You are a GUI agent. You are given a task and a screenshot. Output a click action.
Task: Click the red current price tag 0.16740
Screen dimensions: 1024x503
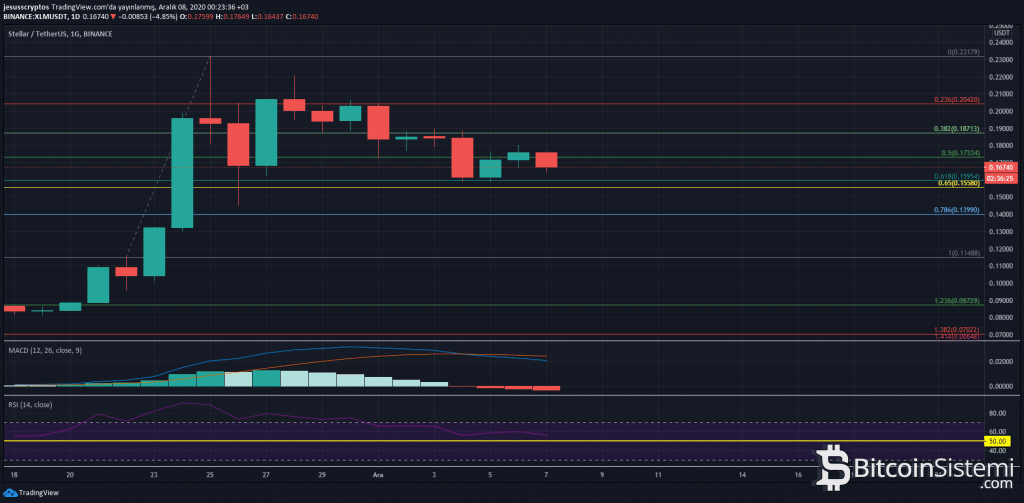(1001, 168)
